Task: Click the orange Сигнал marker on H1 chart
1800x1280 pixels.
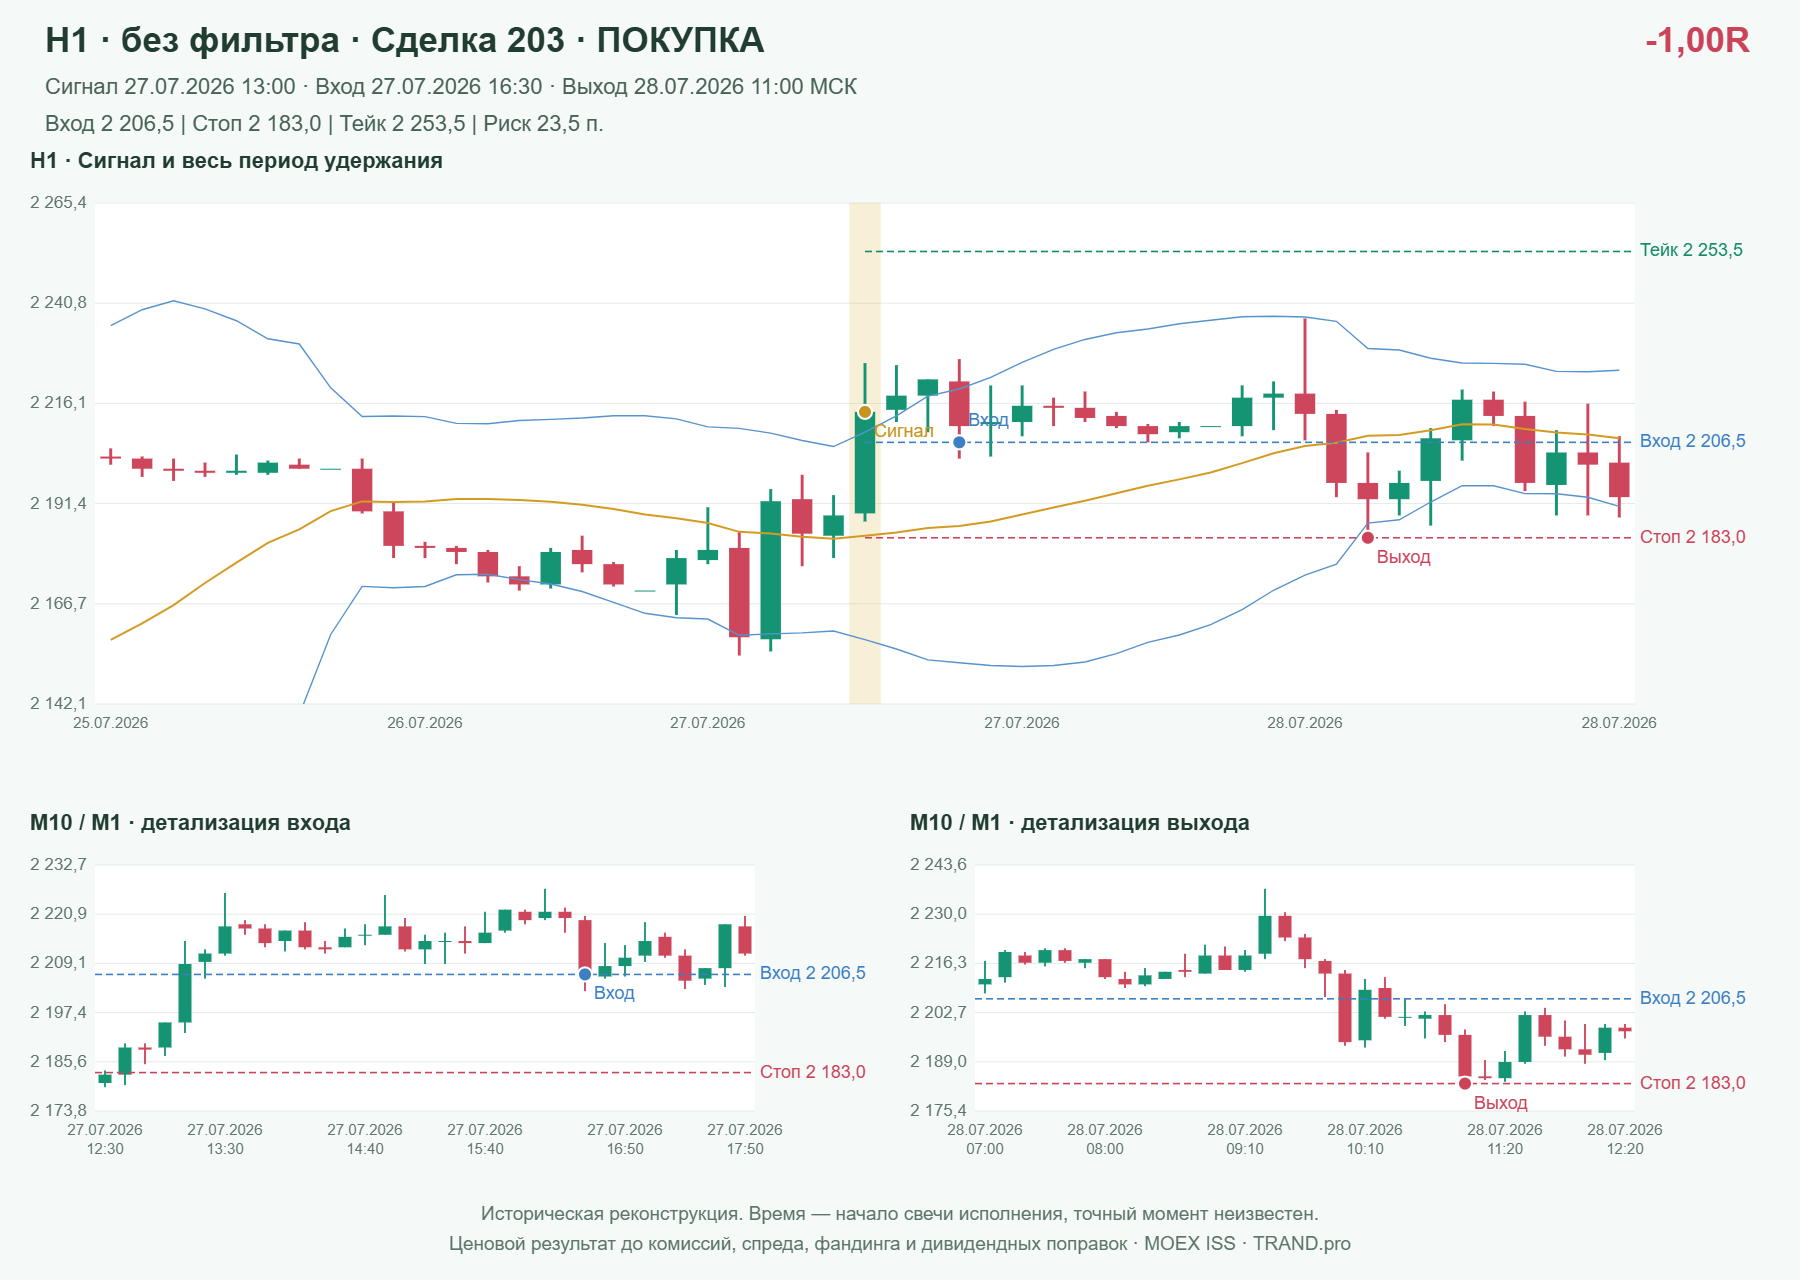Action: tap(865, 412)
